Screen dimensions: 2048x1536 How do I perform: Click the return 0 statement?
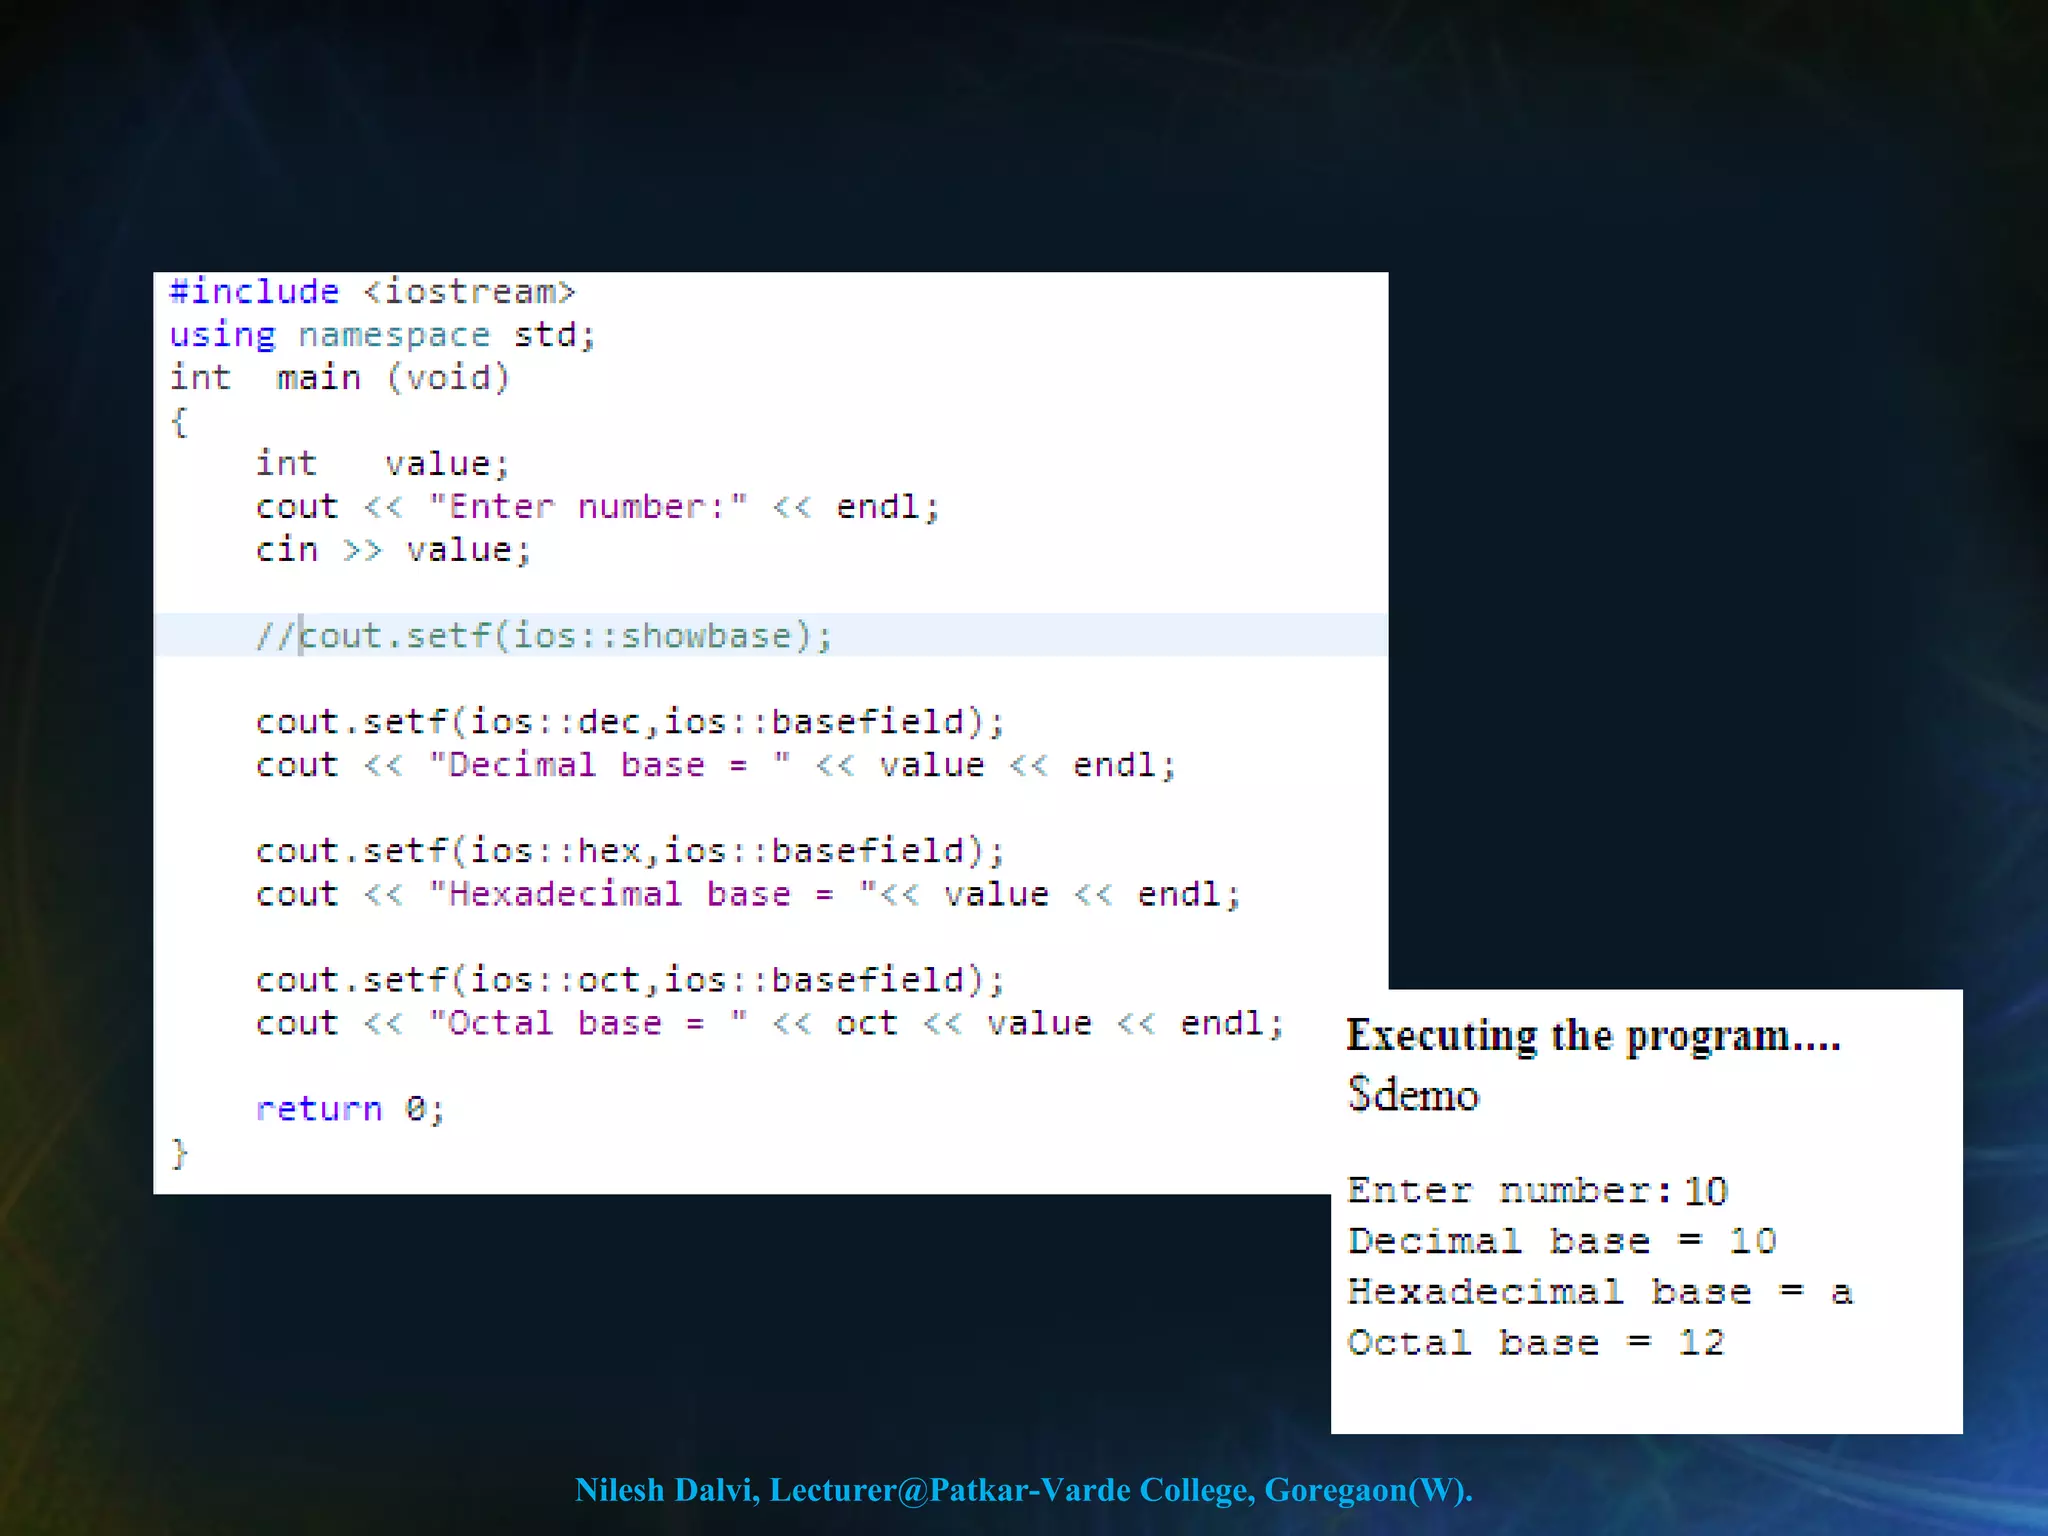click(x=350, y=1108)
